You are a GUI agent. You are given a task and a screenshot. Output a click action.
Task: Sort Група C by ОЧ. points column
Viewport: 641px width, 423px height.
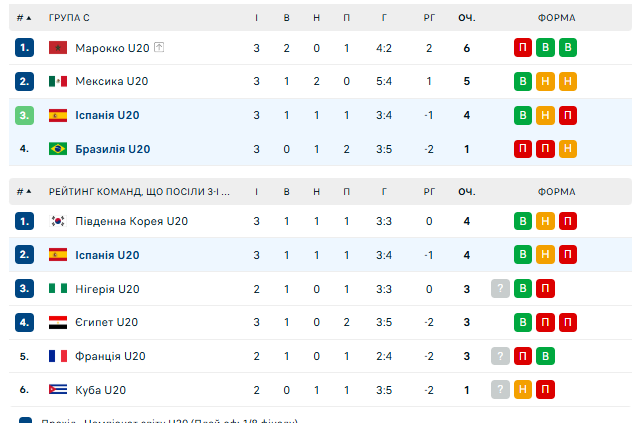(466, 18)
